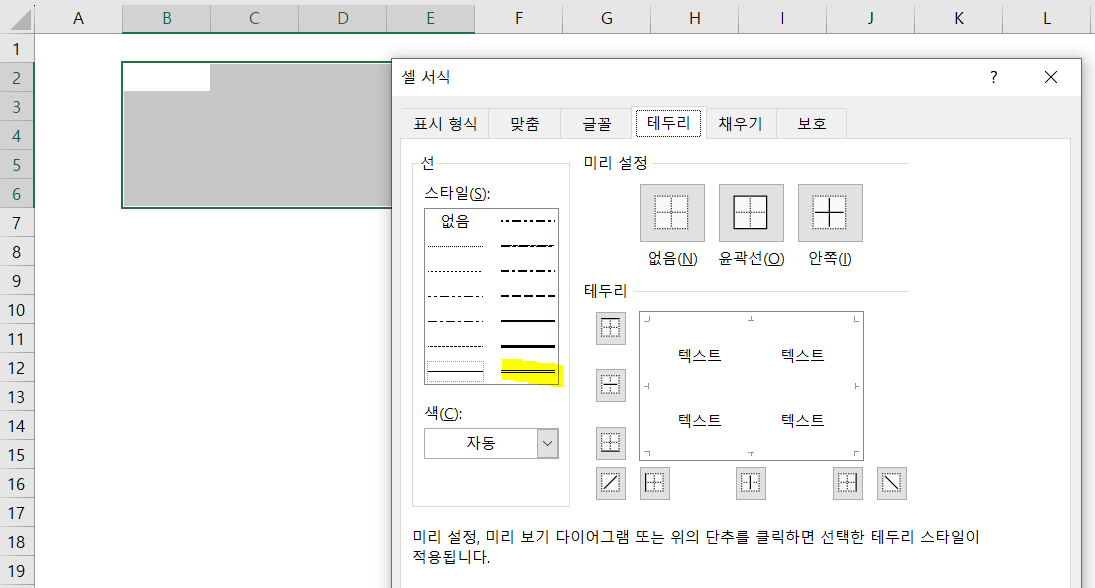This screenshot has width=1095, height=588.
Task: Select the diagonal-up border icon
Action: pos(610,483)
